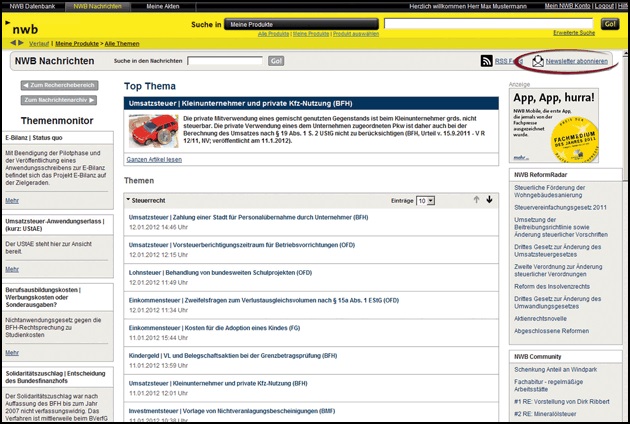Image resolution: width=630 pixels, height=424 pixels.
Task: Switch to the NWB Datenbank tab
Action: (x=34, y=6)
